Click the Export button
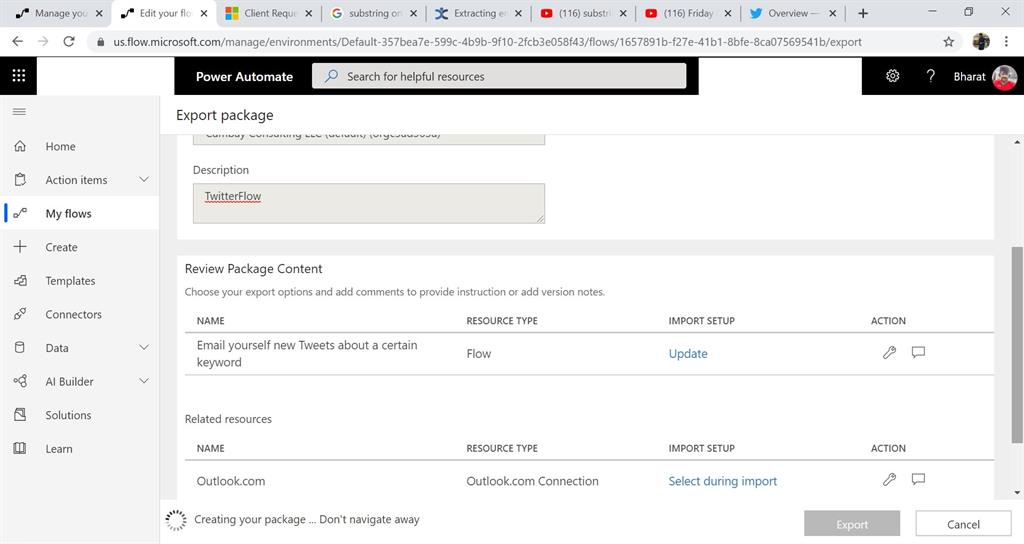The height and width of the screenshot is (544, 1024). coord(852,524)
